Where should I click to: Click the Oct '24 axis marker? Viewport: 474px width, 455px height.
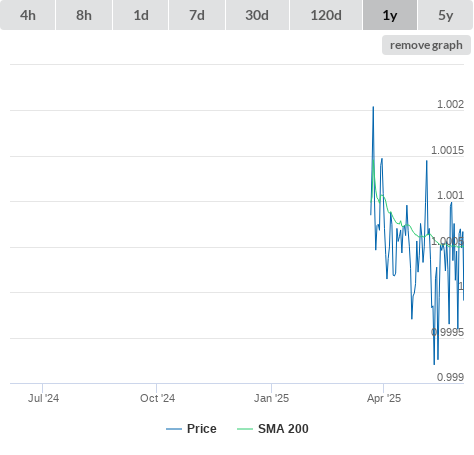click(x=157, y=398)
